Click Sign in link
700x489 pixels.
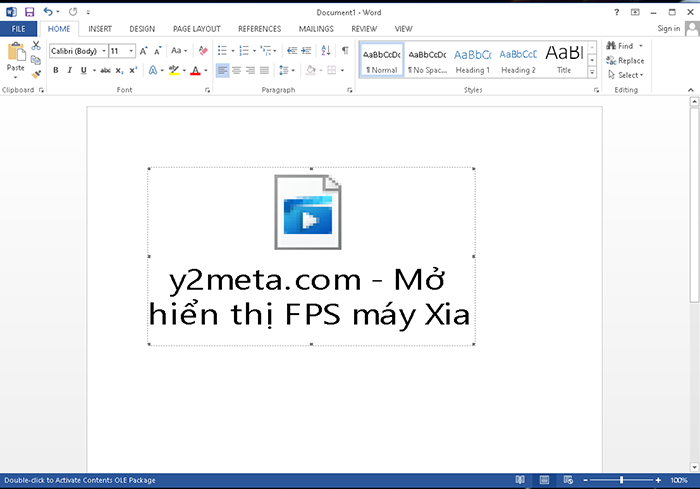[668, 29]
